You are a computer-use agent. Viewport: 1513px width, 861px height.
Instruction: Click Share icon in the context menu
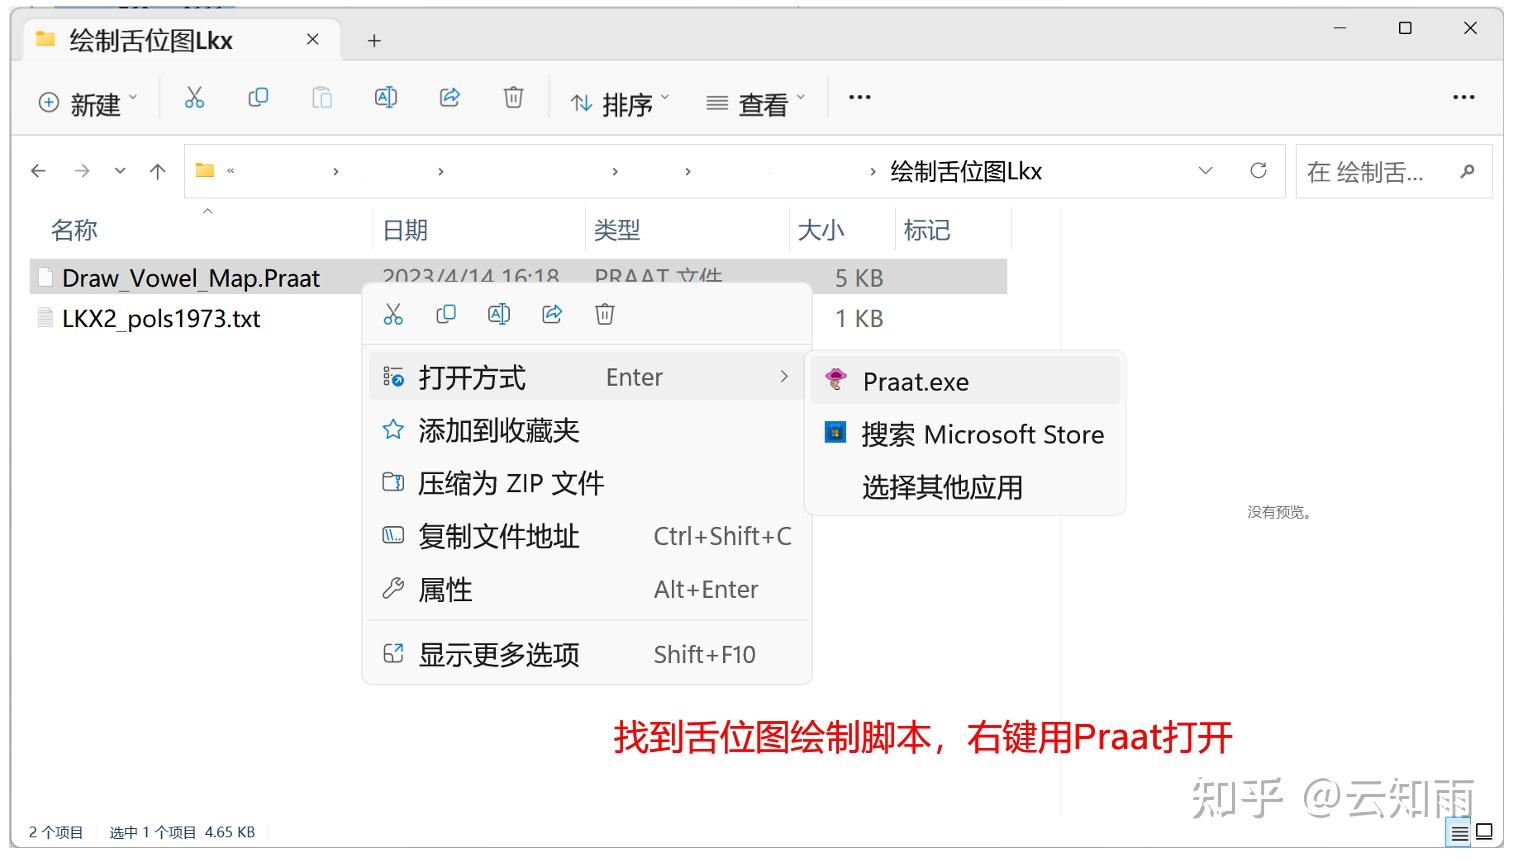[552, 314]
